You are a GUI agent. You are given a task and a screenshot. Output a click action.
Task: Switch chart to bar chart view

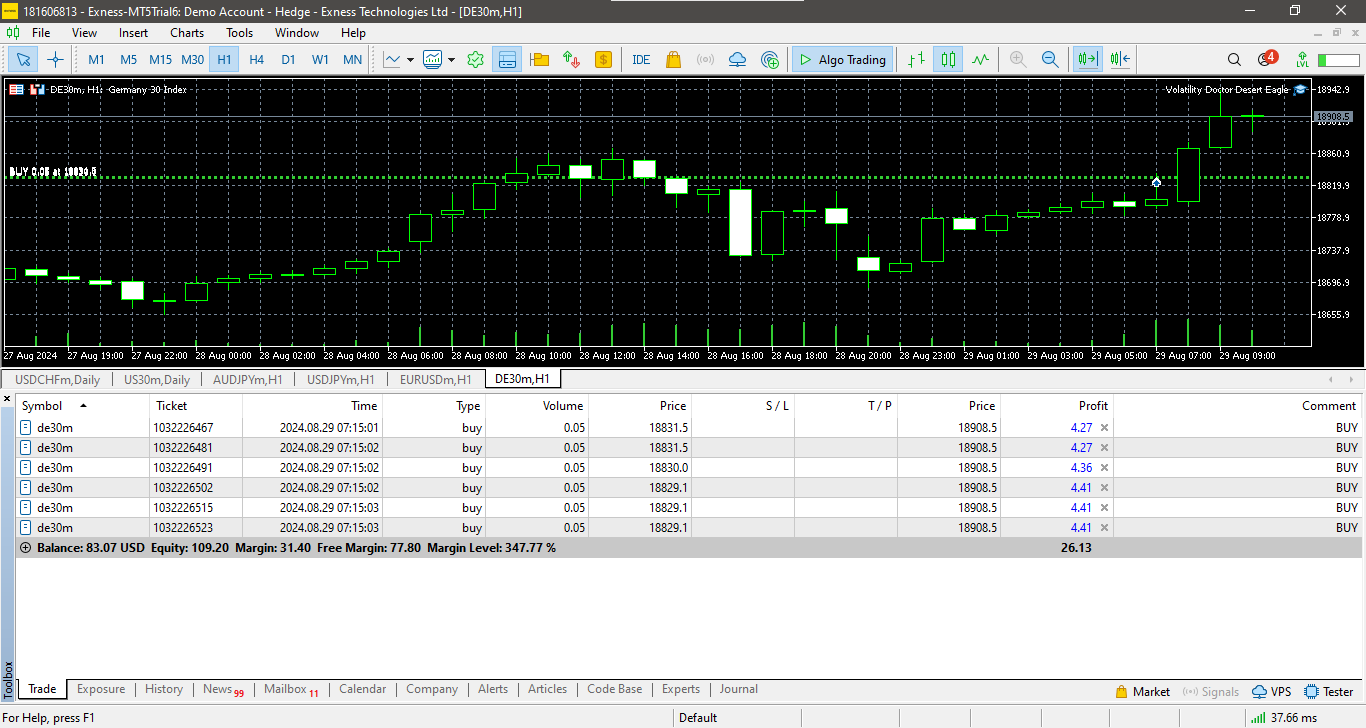(916, 60)
